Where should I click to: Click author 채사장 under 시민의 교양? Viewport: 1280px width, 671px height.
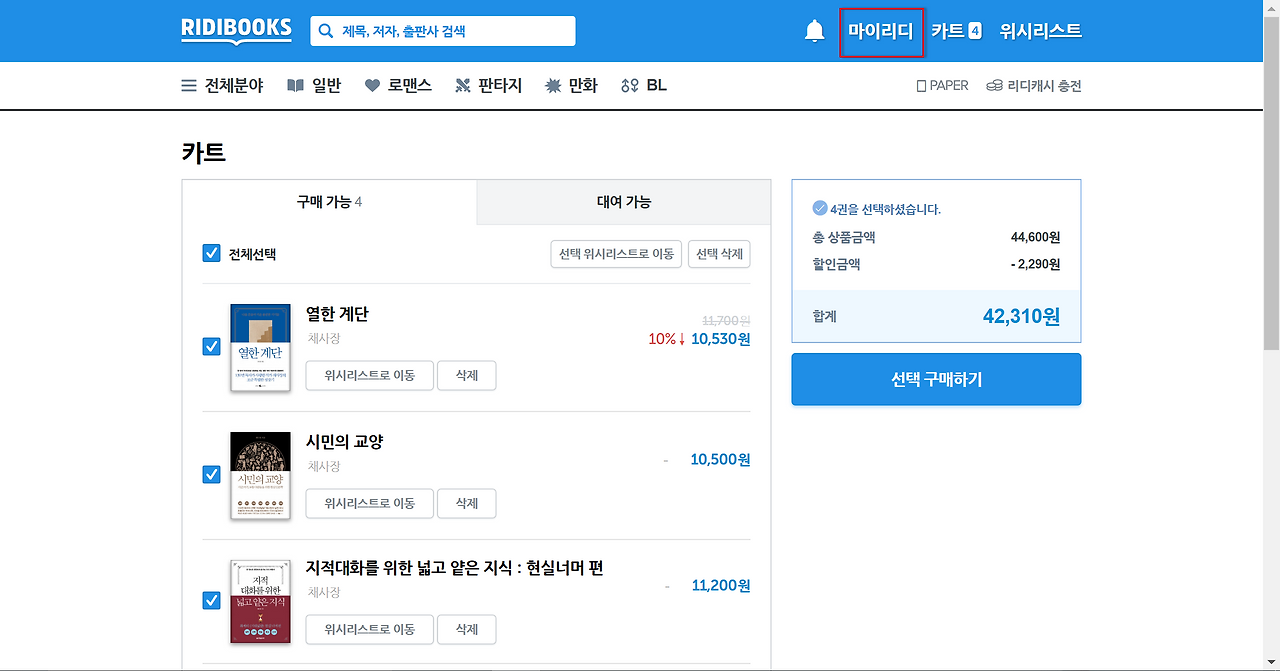[324, 466]
